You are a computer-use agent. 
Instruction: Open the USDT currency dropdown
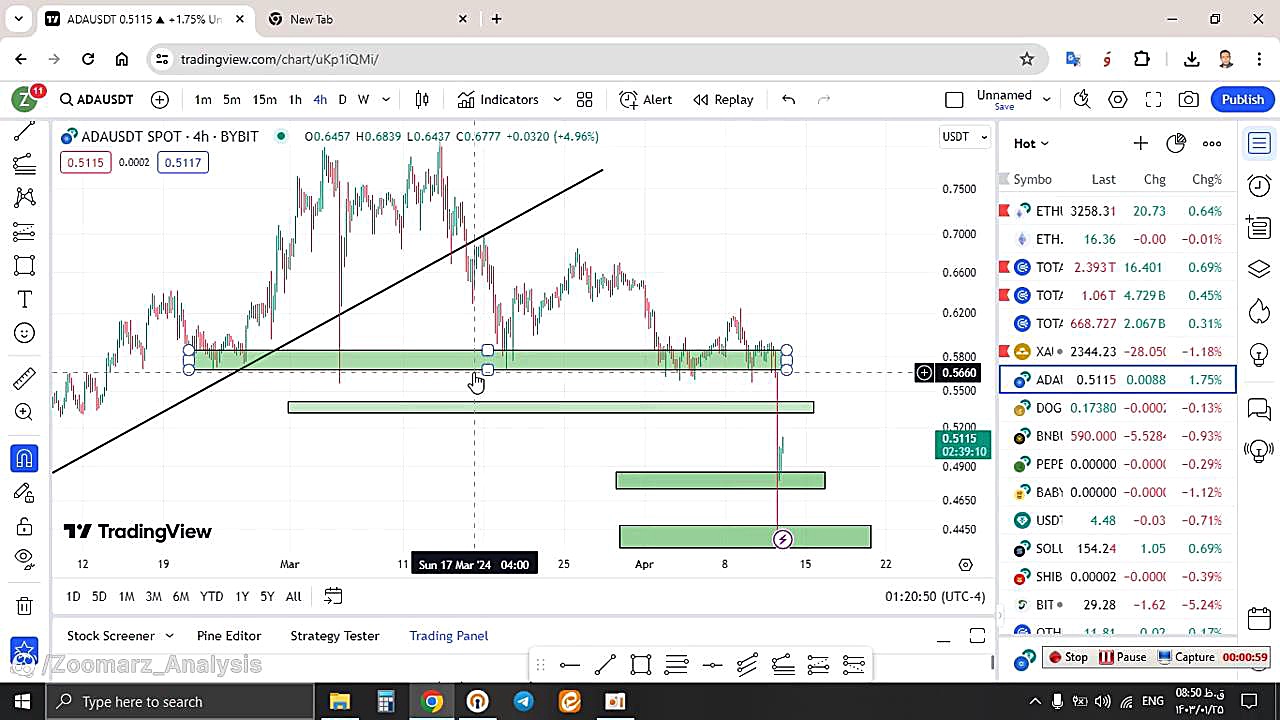(x=965, y=137)
